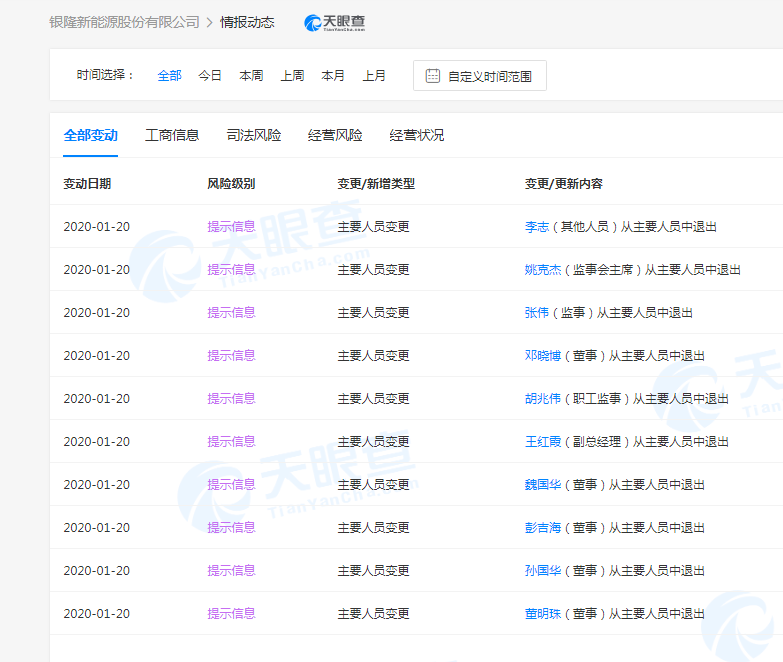Open the 自定义时间范围 picker
Image resolution: width=783 pixels, height=662 pixels.
coord(480,76)
